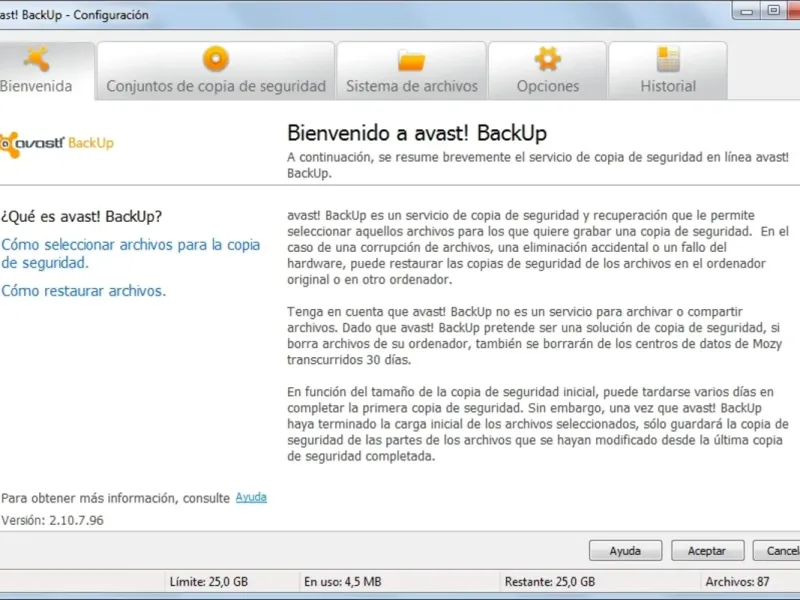
Task: Click the orange folder icon
Action: pos(411,61)
